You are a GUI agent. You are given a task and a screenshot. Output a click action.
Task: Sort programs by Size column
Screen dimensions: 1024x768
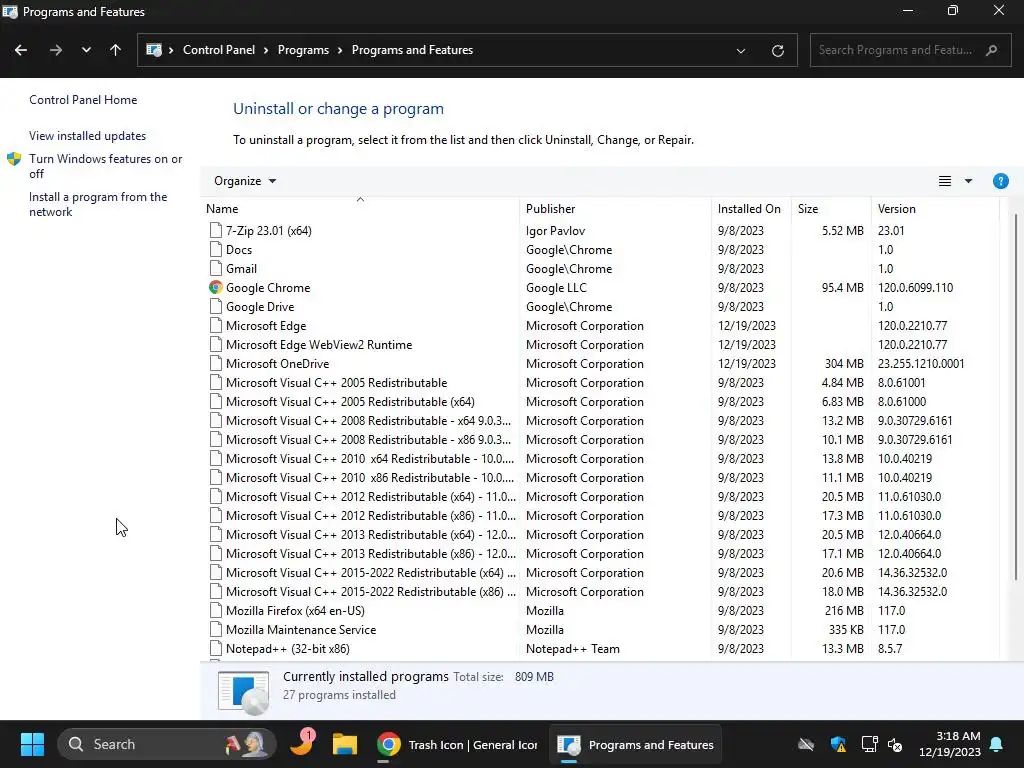tap(831, 208)
